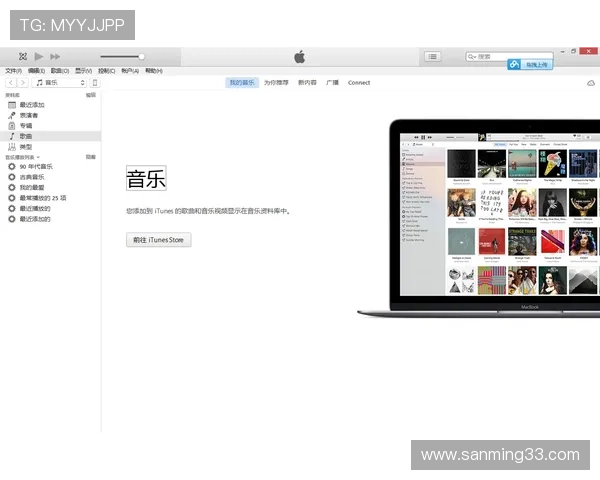Open the 歌曲(O) menu

coord(60,71)
